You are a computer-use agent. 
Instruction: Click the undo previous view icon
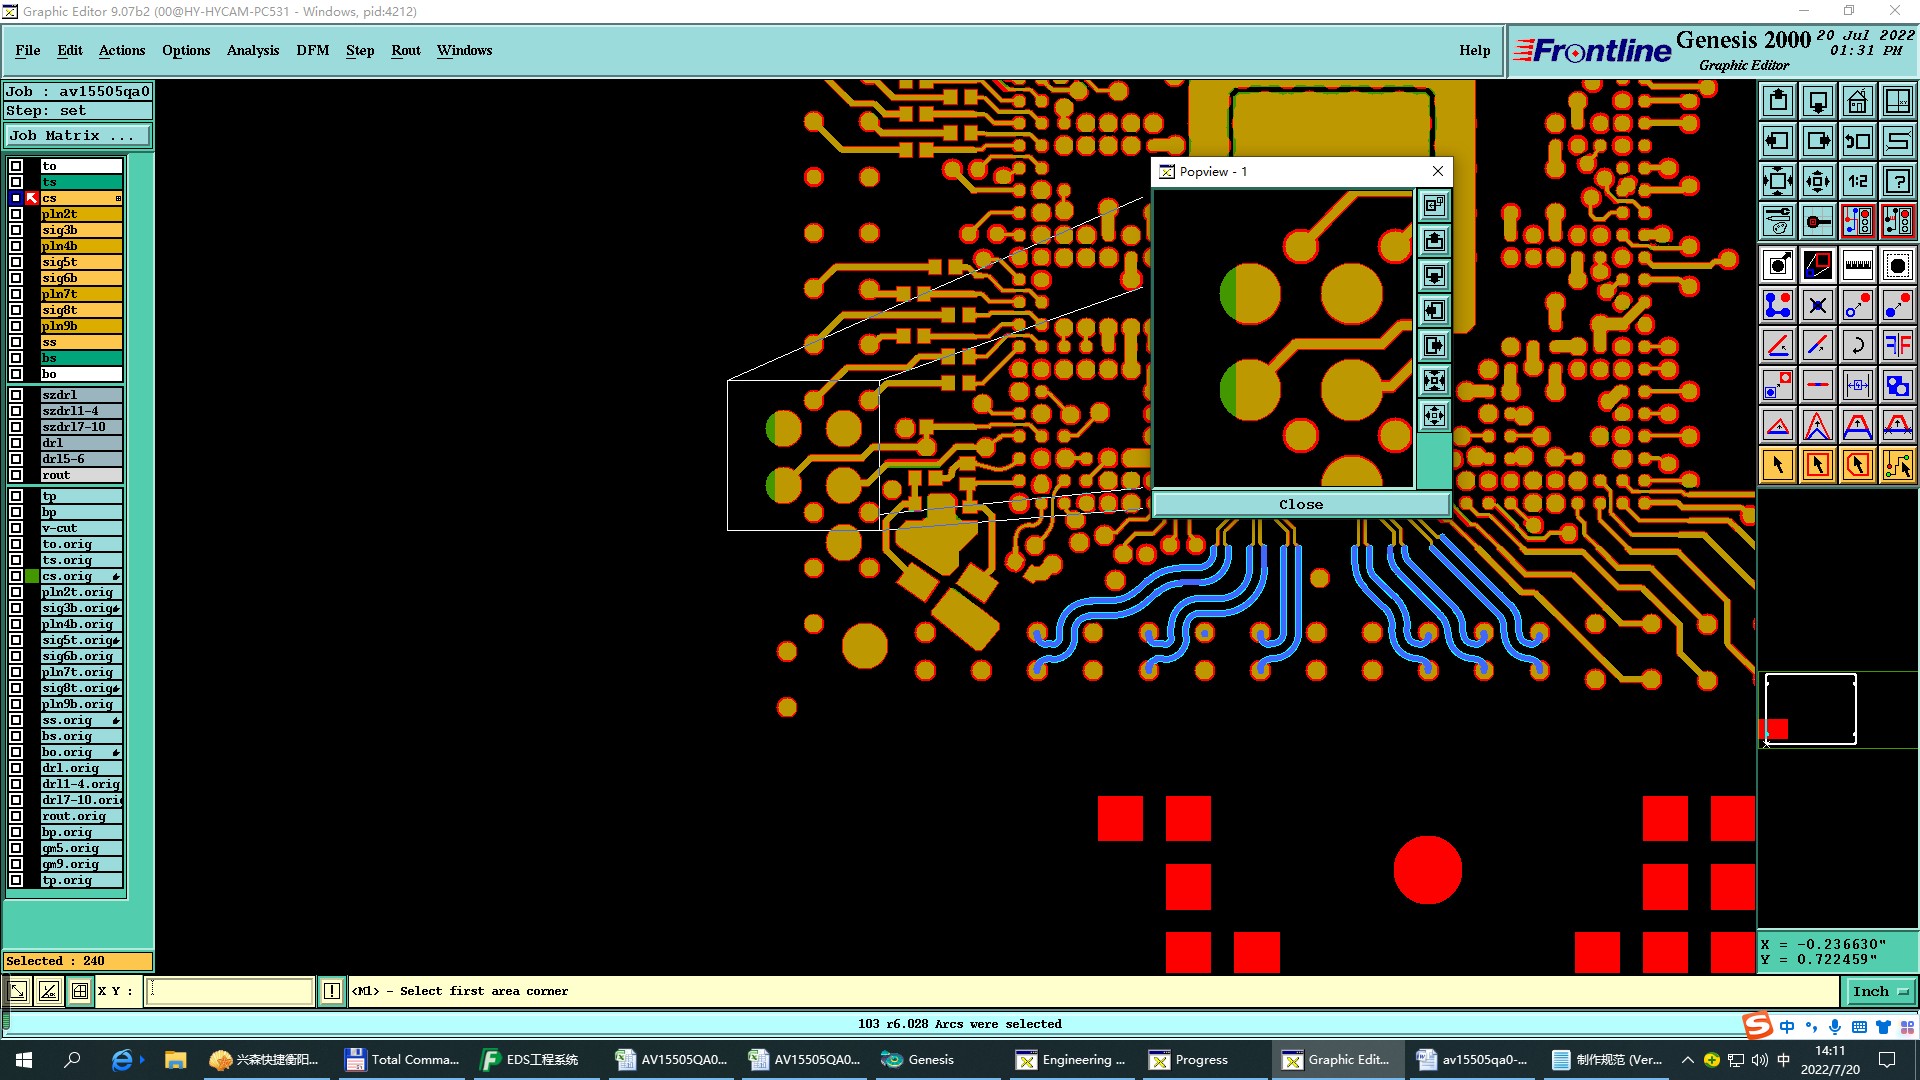(x=1857, y=141)
